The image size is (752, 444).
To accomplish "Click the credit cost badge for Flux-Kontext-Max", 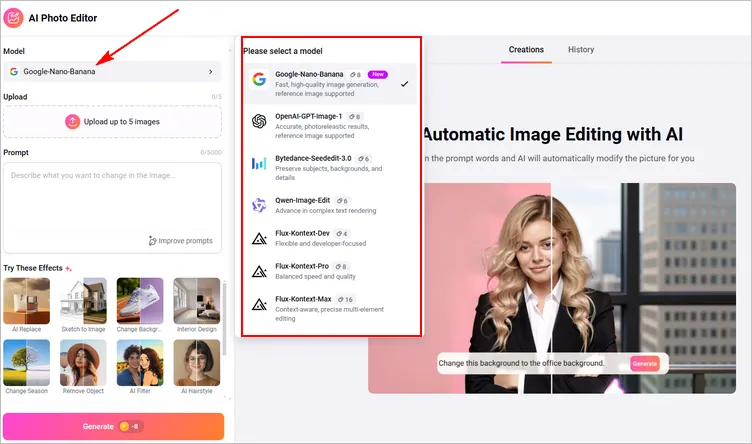I will pyautogui.click(x=345, y=299).
